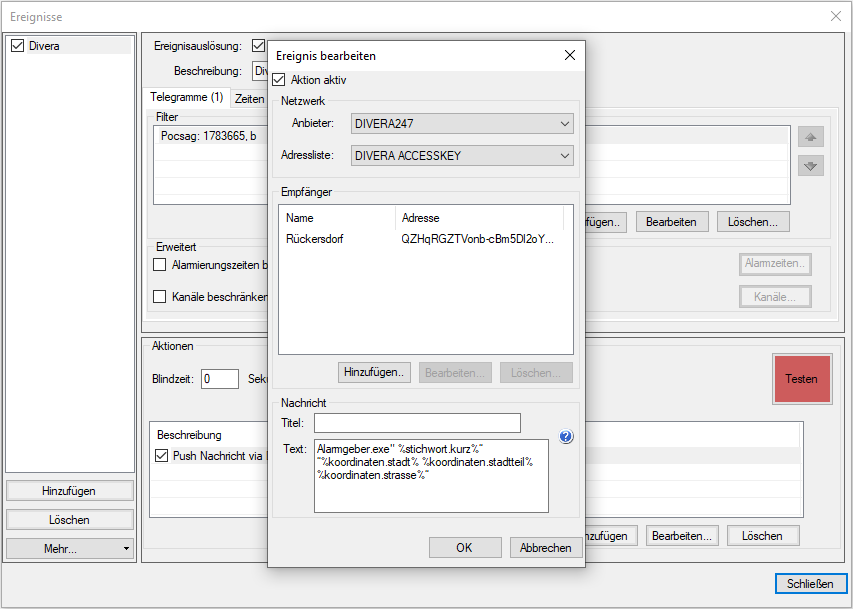Toggle the Aktion aktiv checkbox
Image resolution: width=853 pixels, height=609 pixels.
[279, 80]
